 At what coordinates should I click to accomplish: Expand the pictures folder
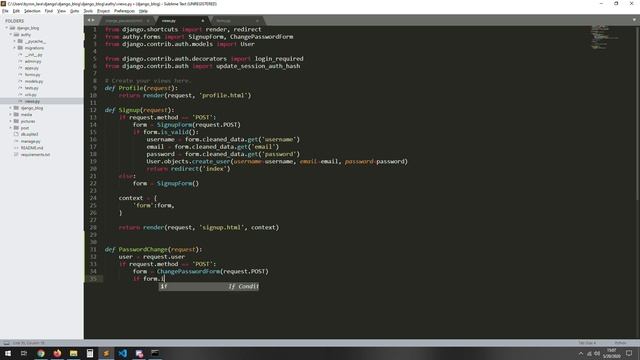click(11, 121)
